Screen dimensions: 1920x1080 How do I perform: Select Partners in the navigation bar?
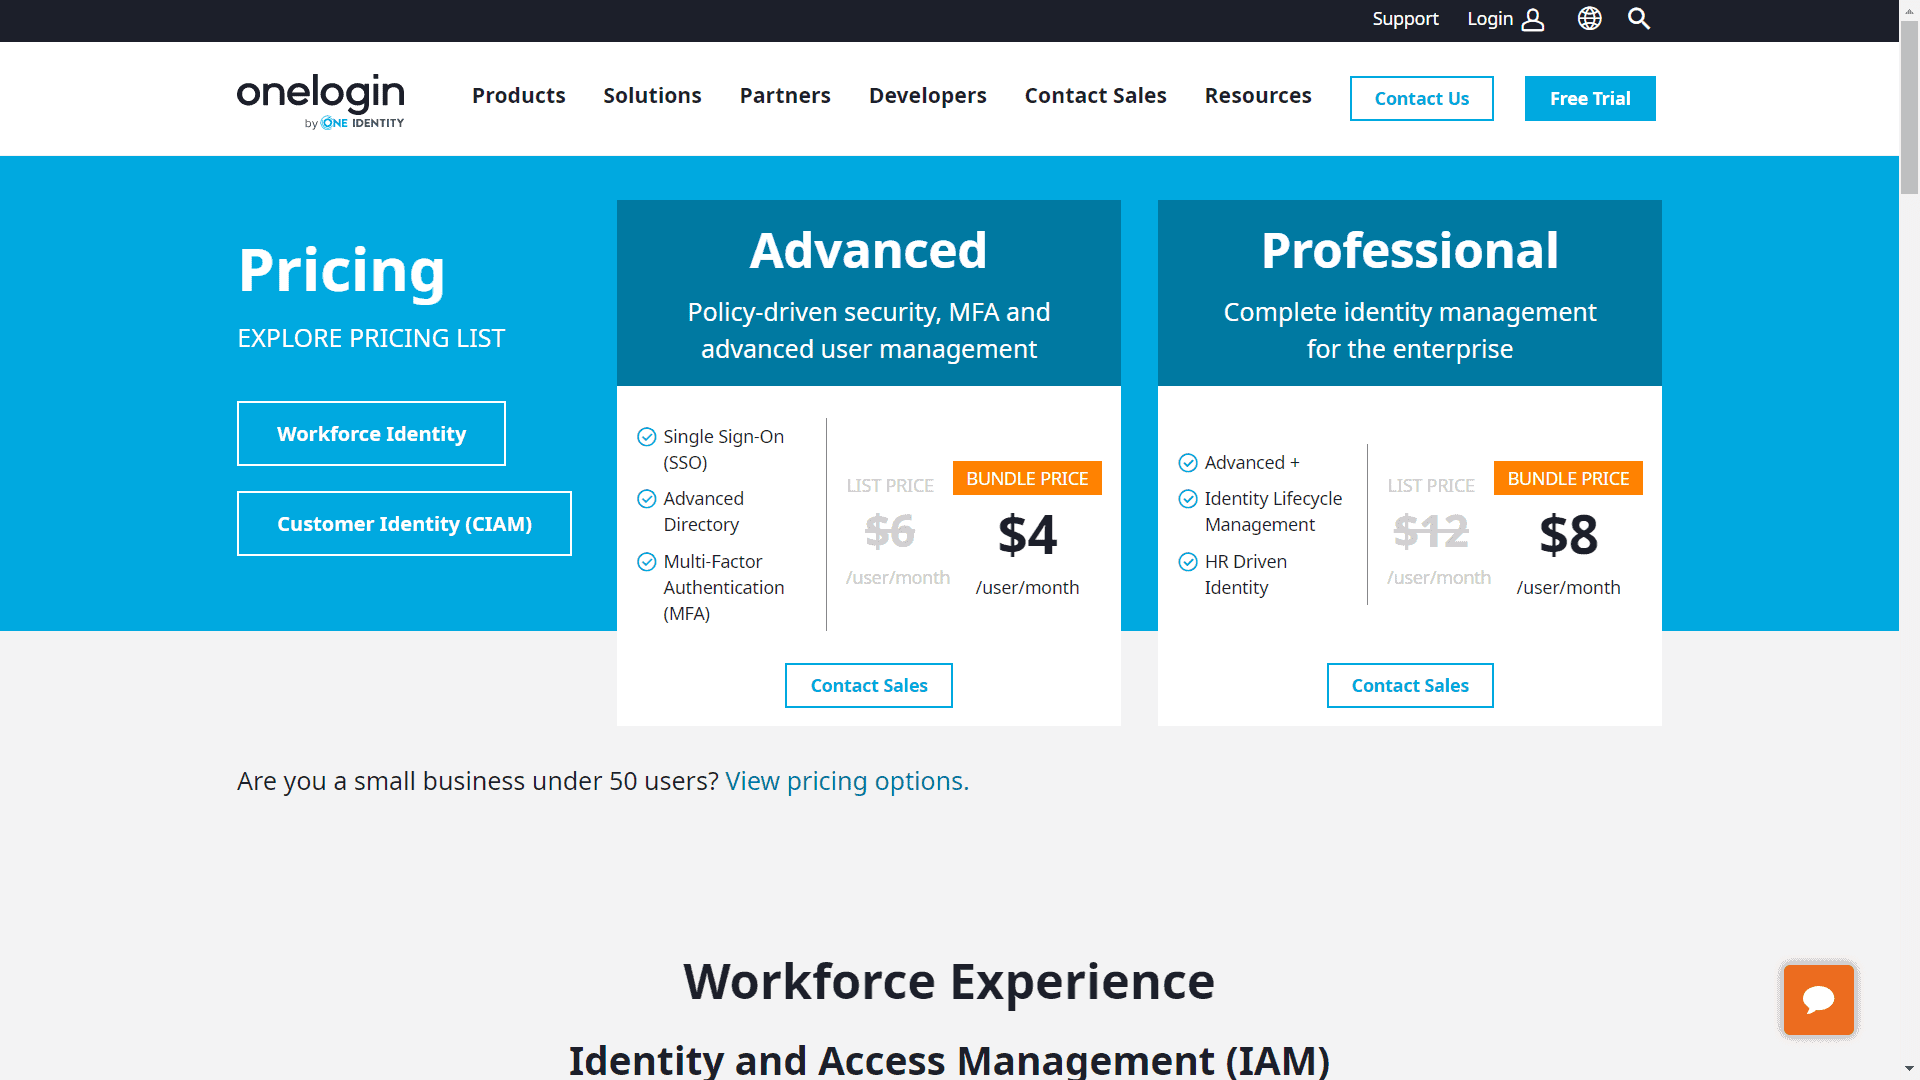[785, 95]
